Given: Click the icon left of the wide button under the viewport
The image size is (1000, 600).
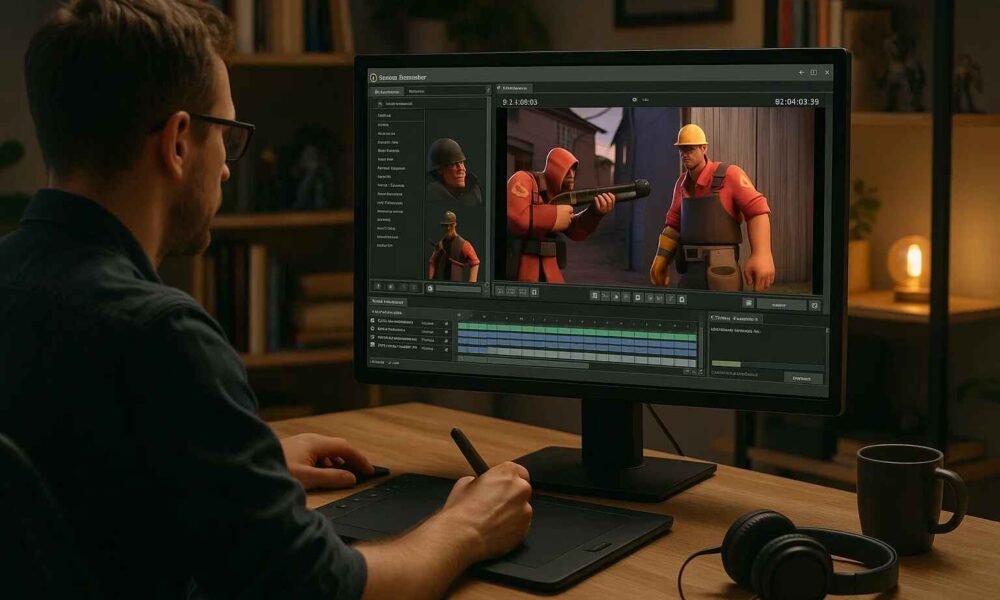Looking at the screenshot, I should 748,304.
